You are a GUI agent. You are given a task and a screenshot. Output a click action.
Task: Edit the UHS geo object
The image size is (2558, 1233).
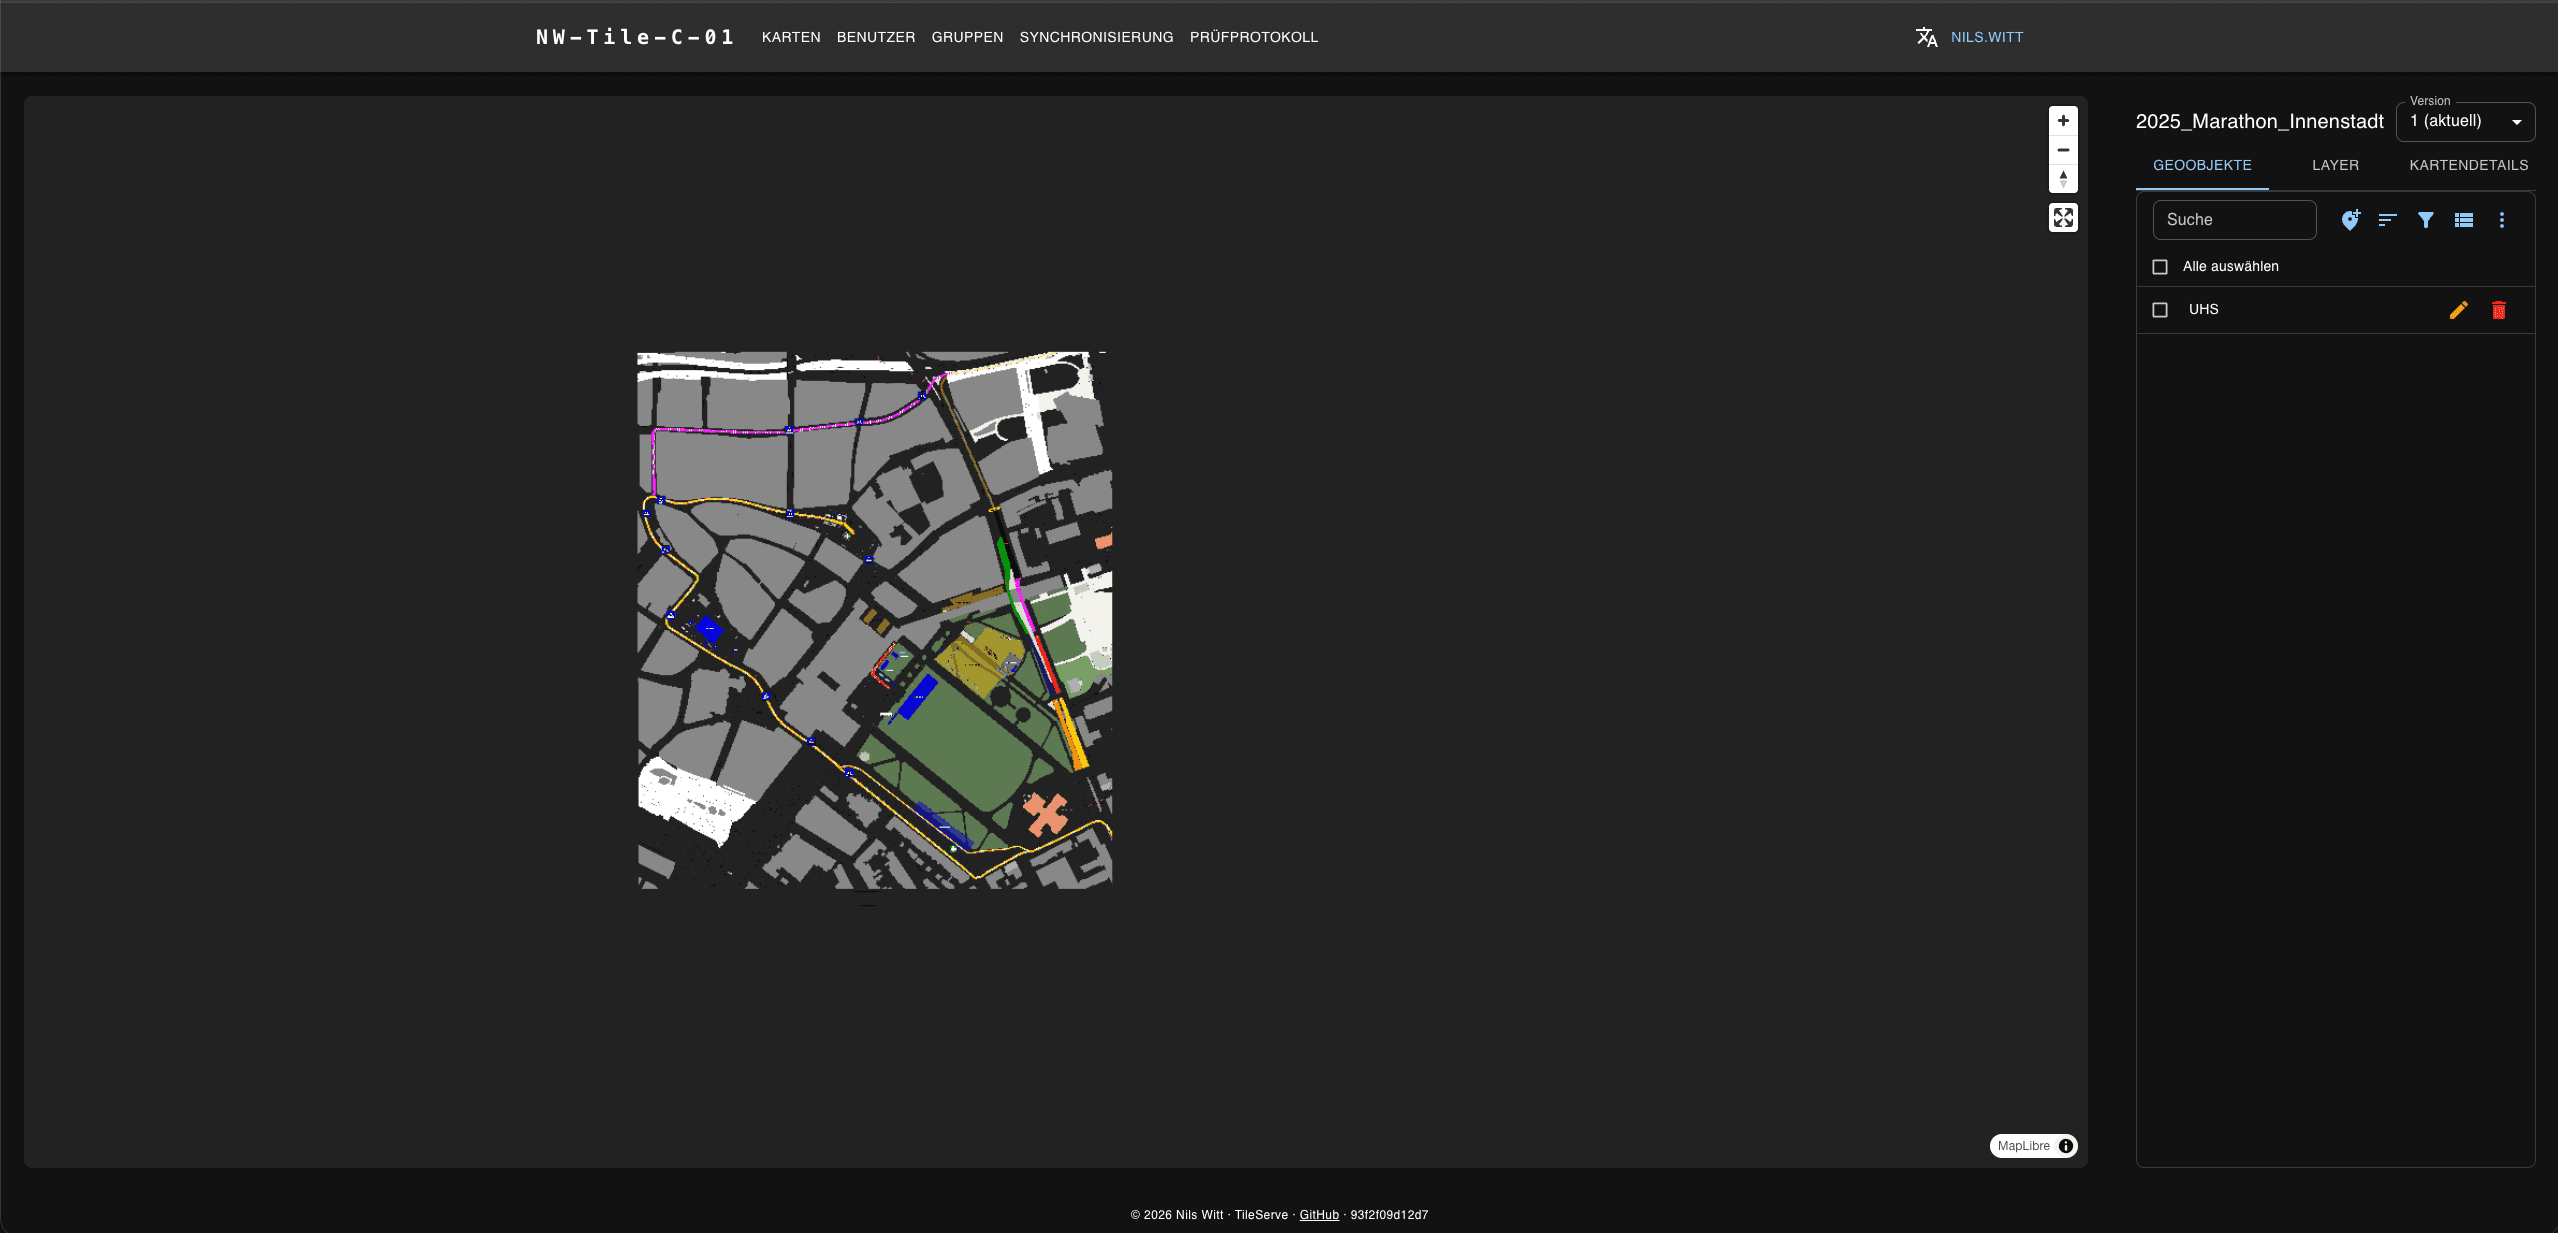(2459, 310)
